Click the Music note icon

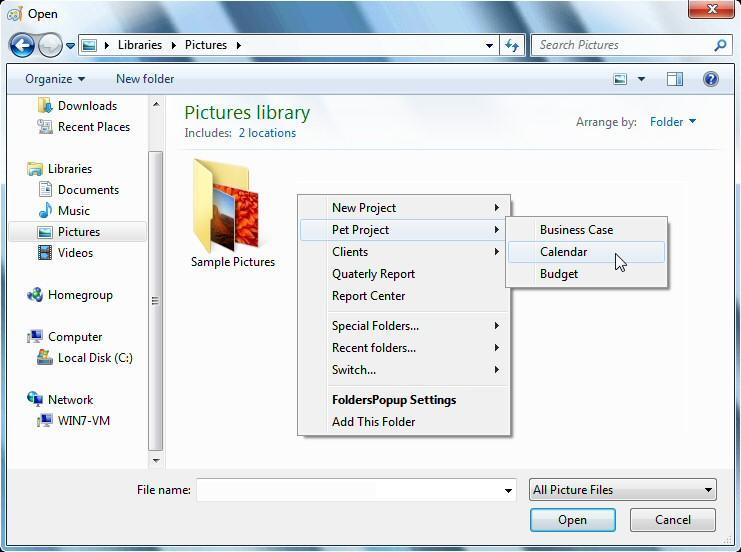45,210
